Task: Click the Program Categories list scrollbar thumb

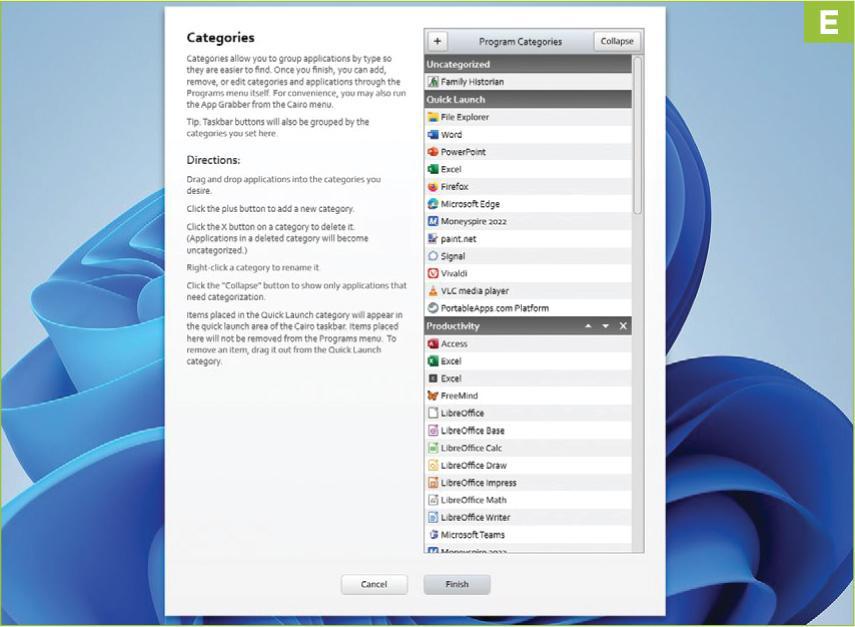Action: pos(637,135)
